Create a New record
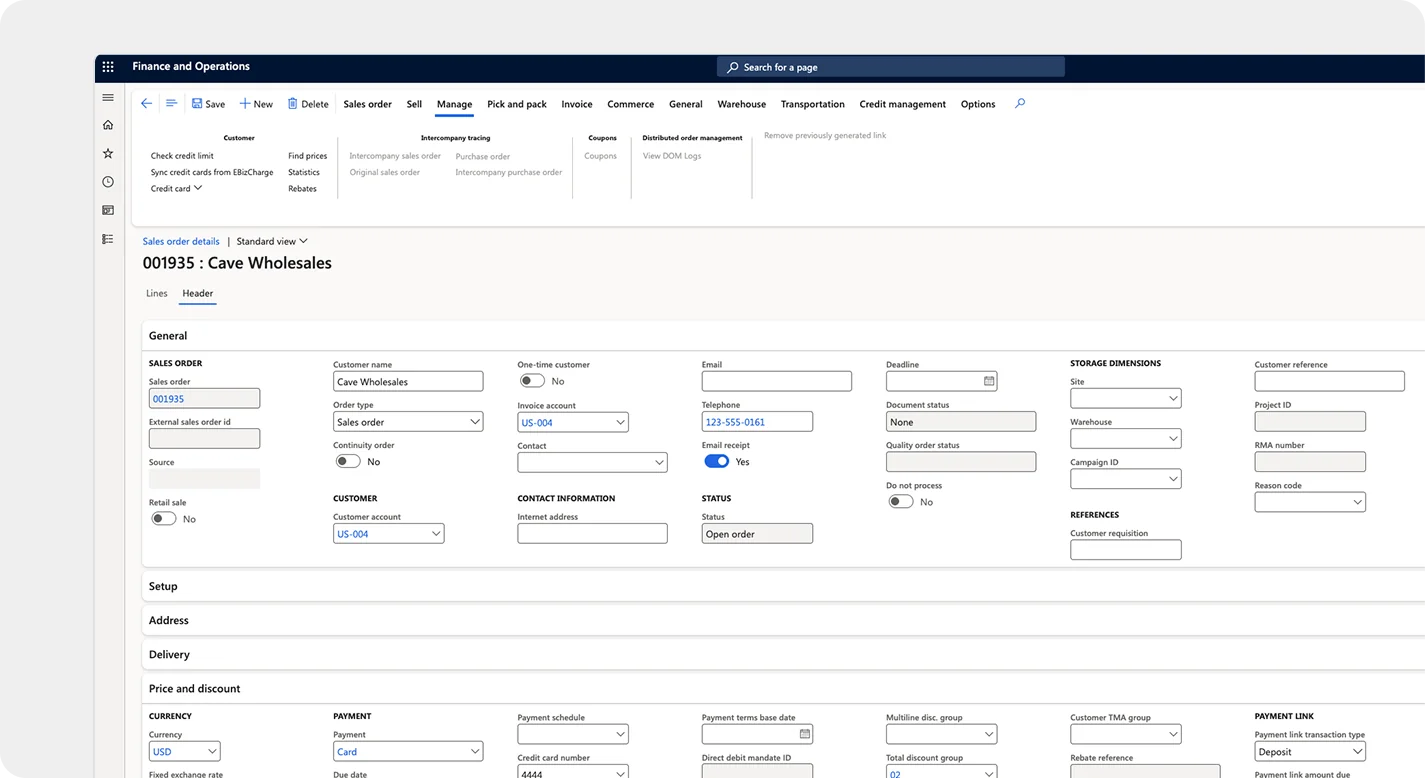 click(x=256, y=104)
